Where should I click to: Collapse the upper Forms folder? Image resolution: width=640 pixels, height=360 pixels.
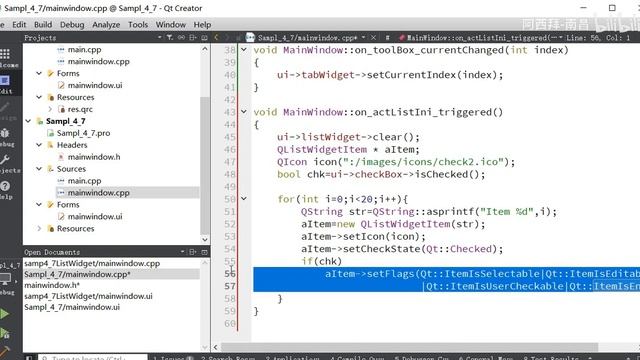[39, 73]
